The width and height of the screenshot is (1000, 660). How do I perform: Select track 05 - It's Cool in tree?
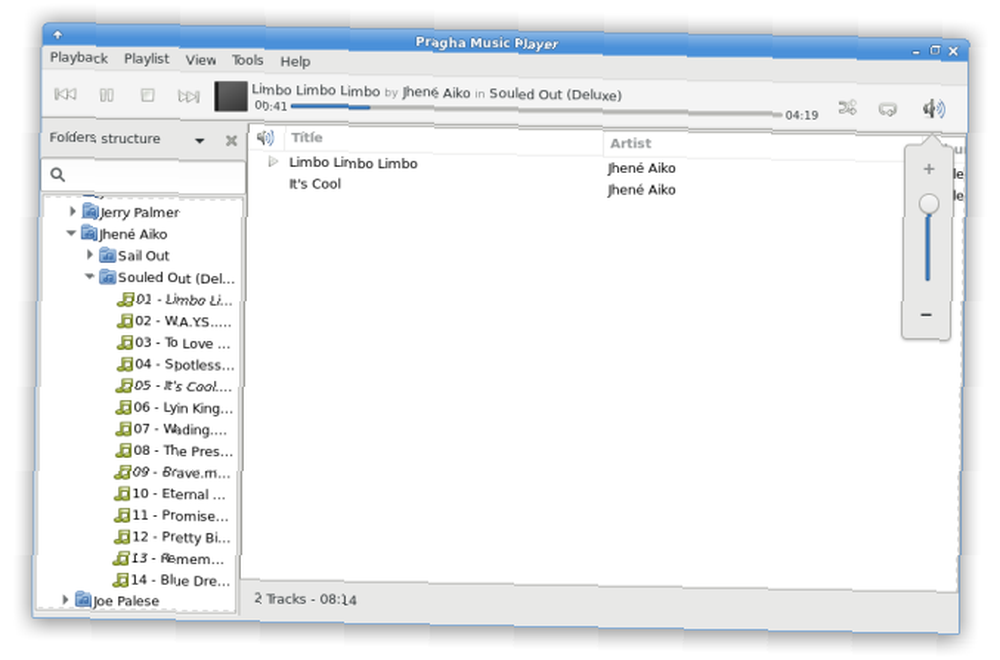174,386
